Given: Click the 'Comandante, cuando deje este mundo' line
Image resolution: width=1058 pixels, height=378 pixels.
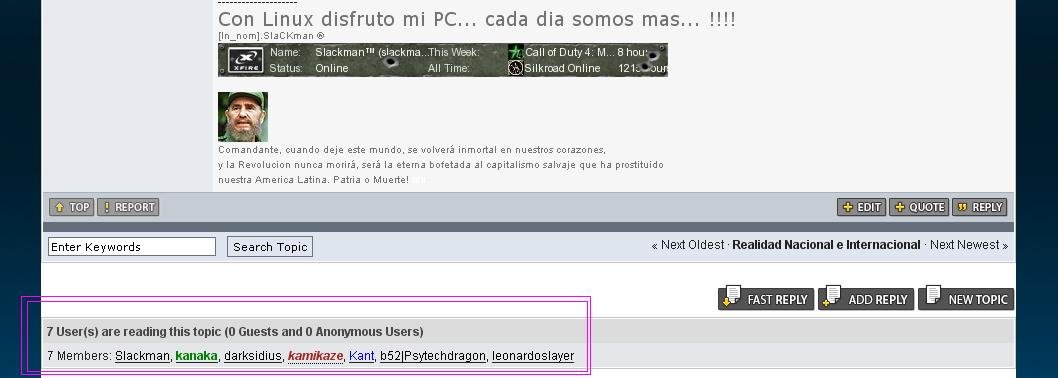Looking at the screenshot, I should tap(412, 150).
